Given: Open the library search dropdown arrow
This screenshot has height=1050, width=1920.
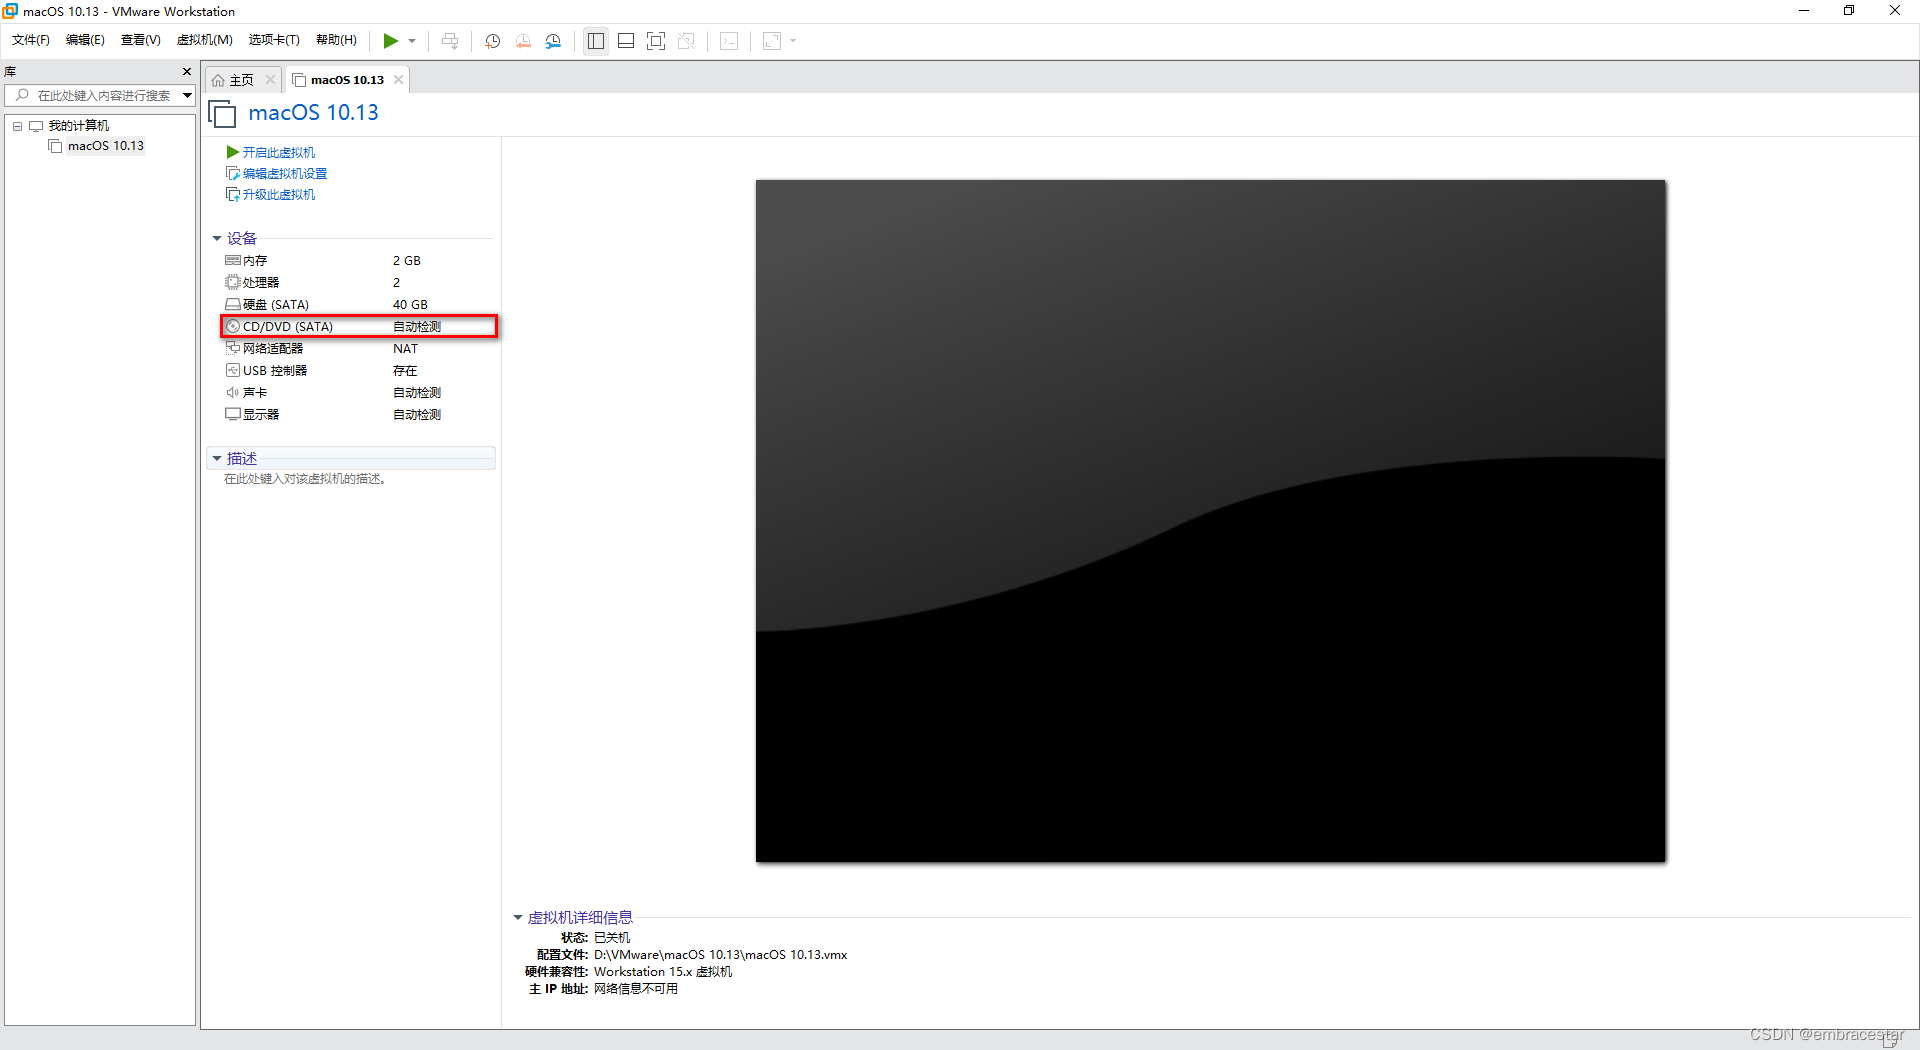Looking at the screenshot, I should click(x=187, y=96).
